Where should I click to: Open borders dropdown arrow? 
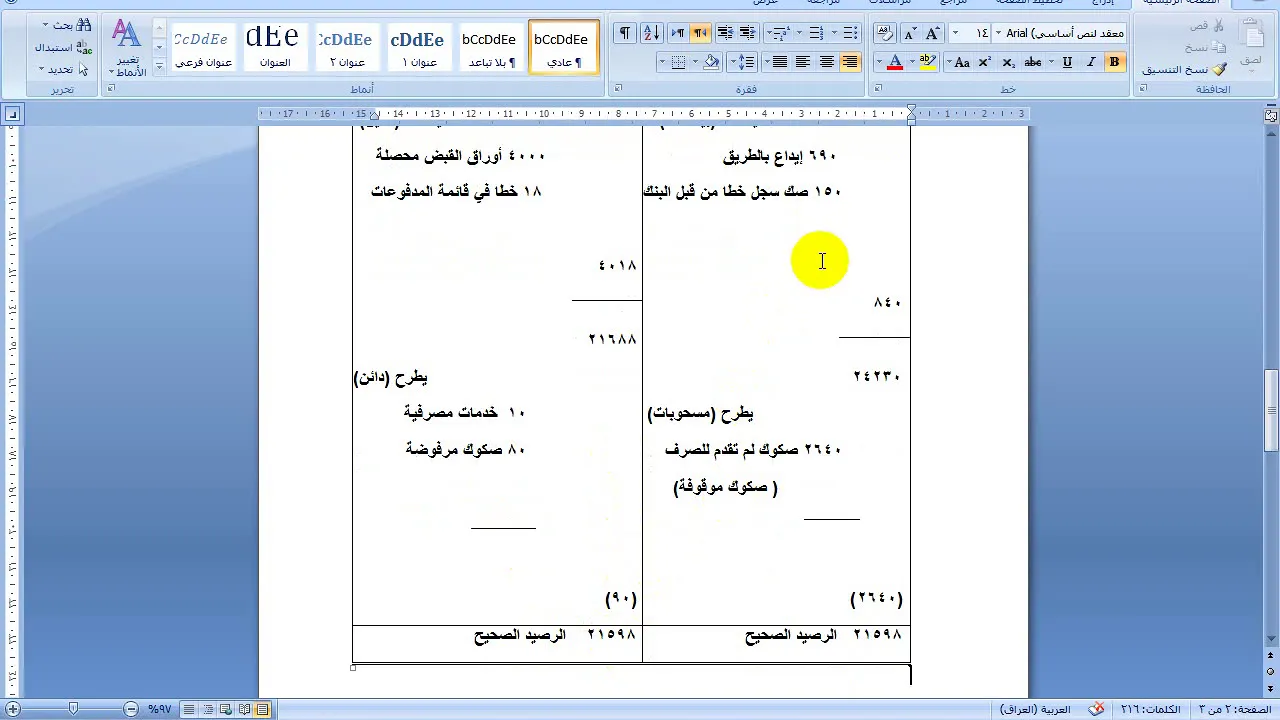click(663, 62)
